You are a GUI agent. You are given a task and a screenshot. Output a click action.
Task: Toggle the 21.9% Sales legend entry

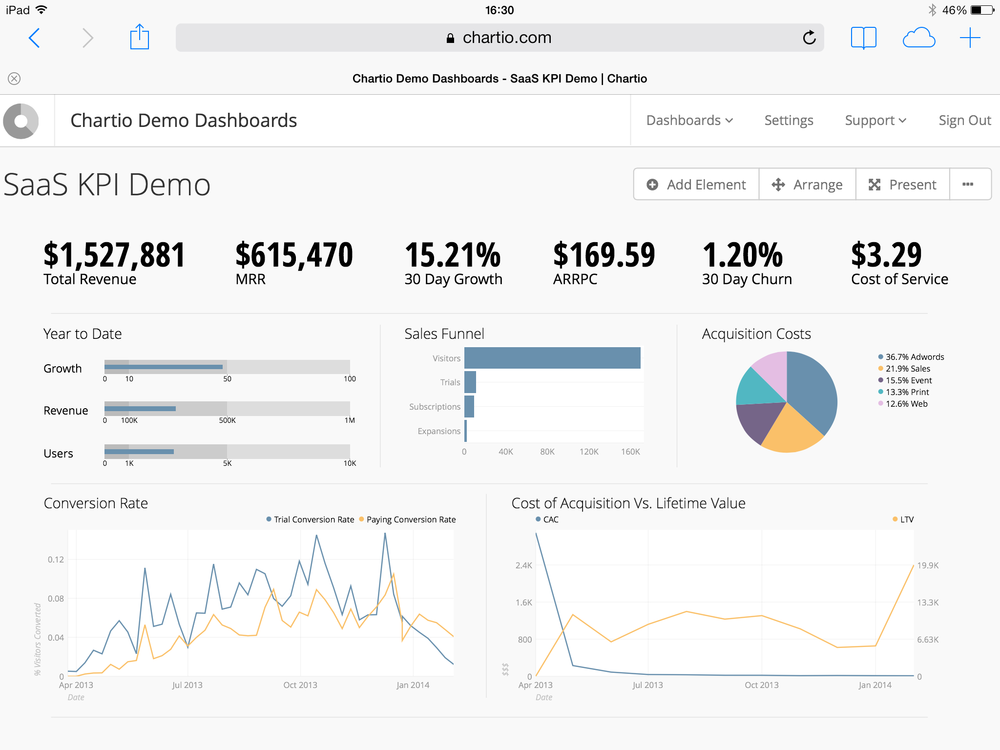[904, 369]
